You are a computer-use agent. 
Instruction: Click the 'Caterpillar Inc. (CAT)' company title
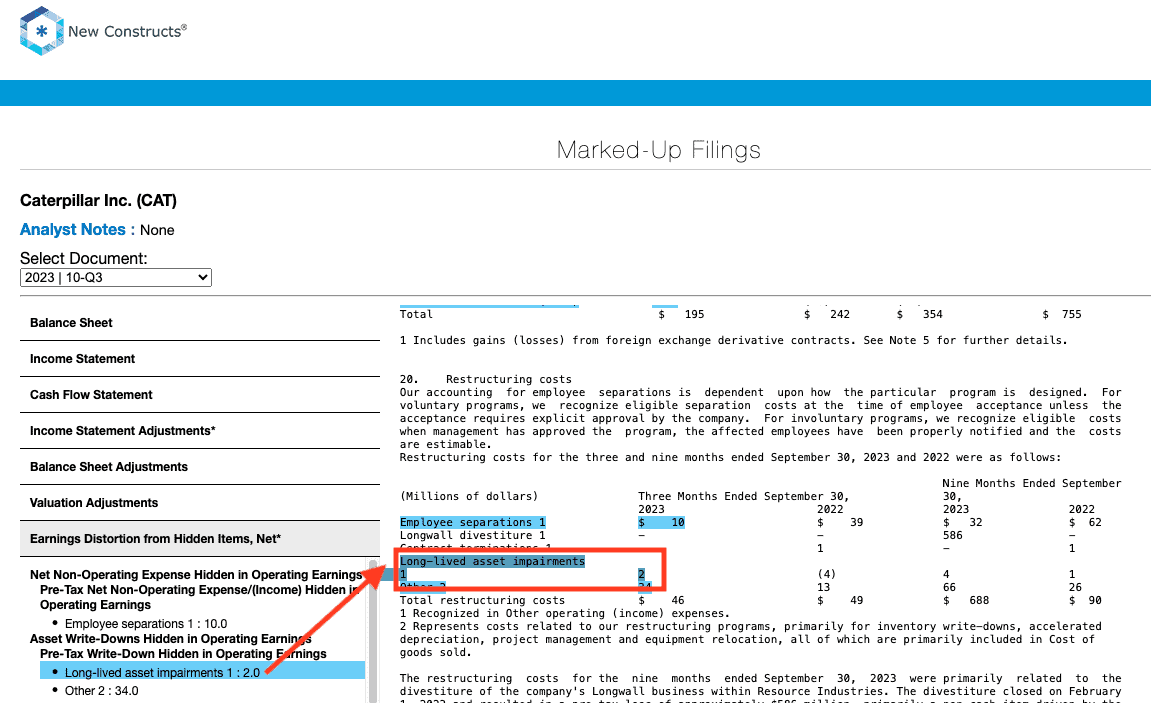(x=98, y=200)
